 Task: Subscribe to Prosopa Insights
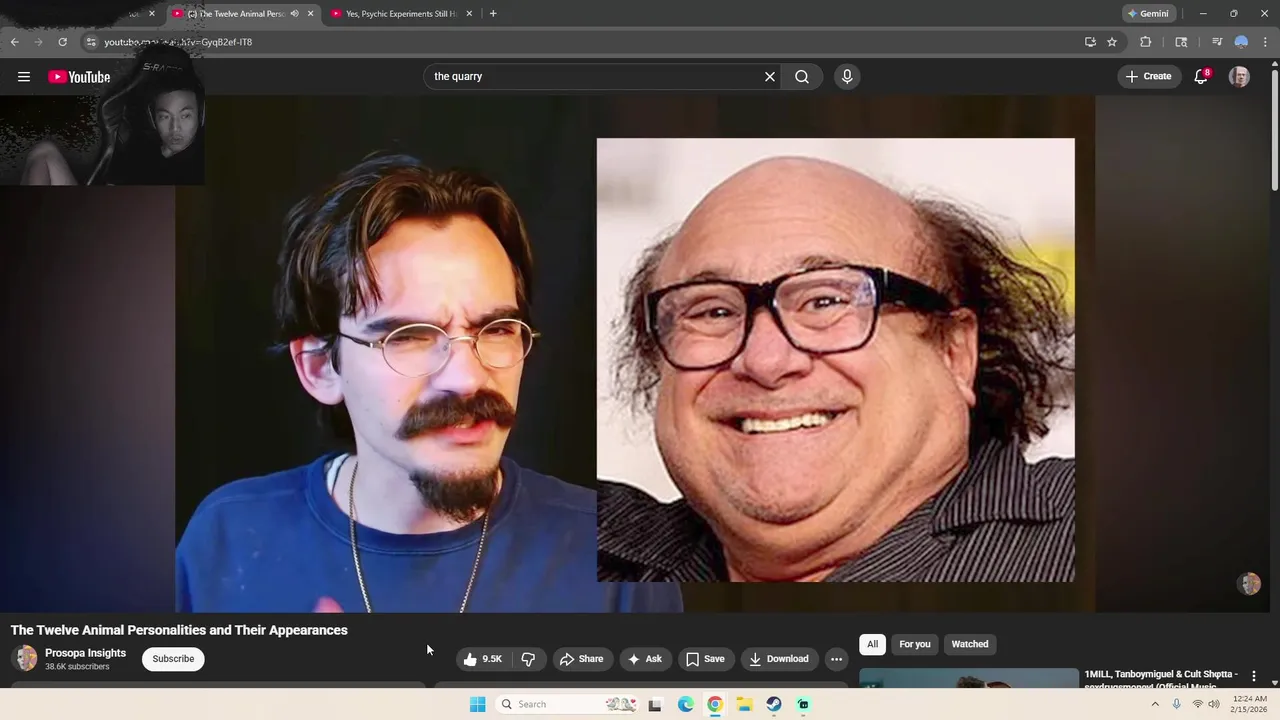coord(173,659)
